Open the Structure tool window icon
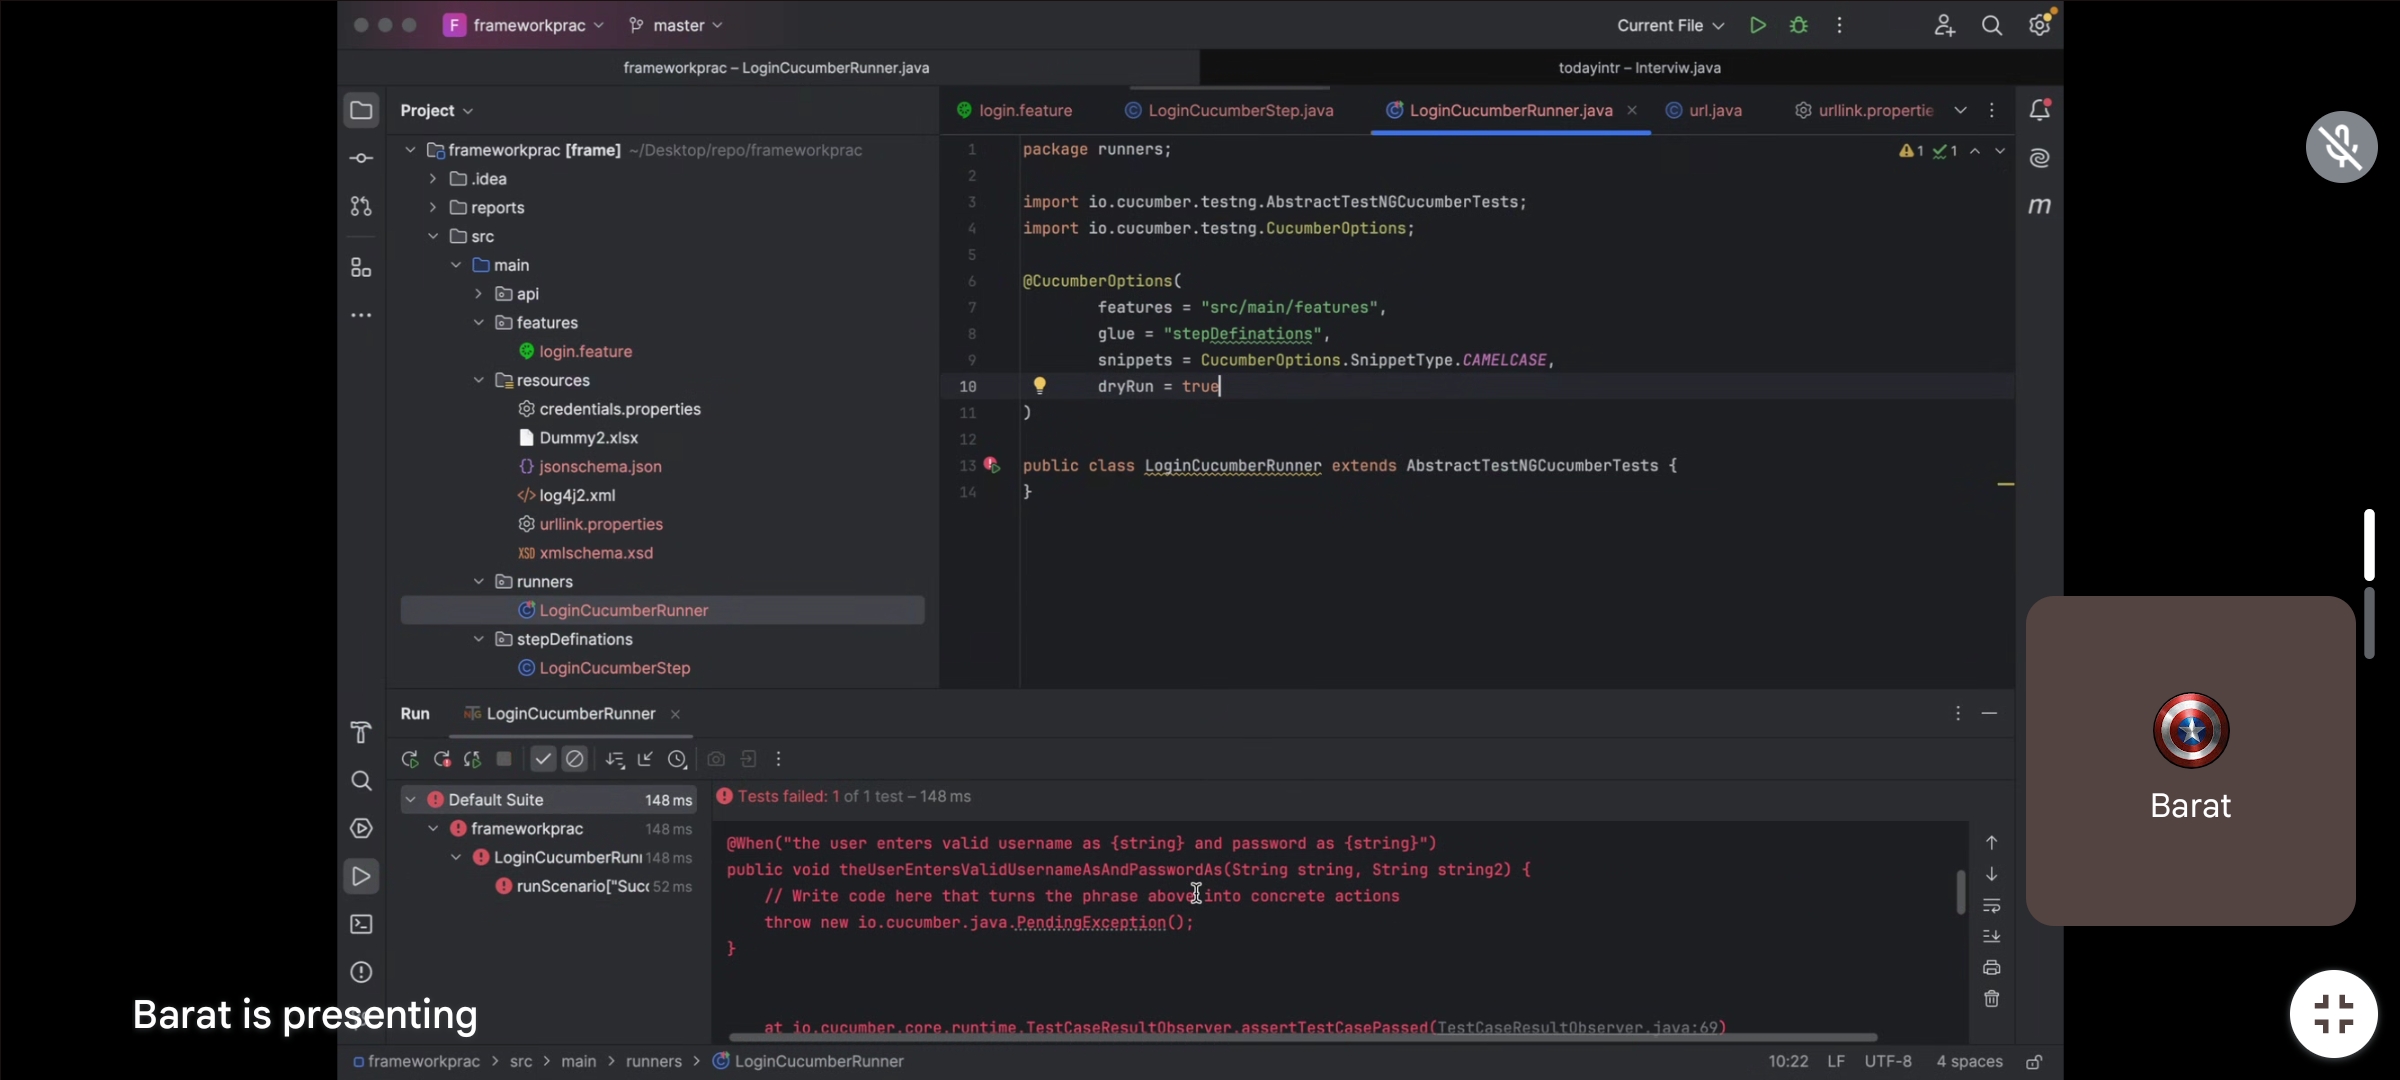This screenshot has height=1080, width=2400. pos(361,267)
